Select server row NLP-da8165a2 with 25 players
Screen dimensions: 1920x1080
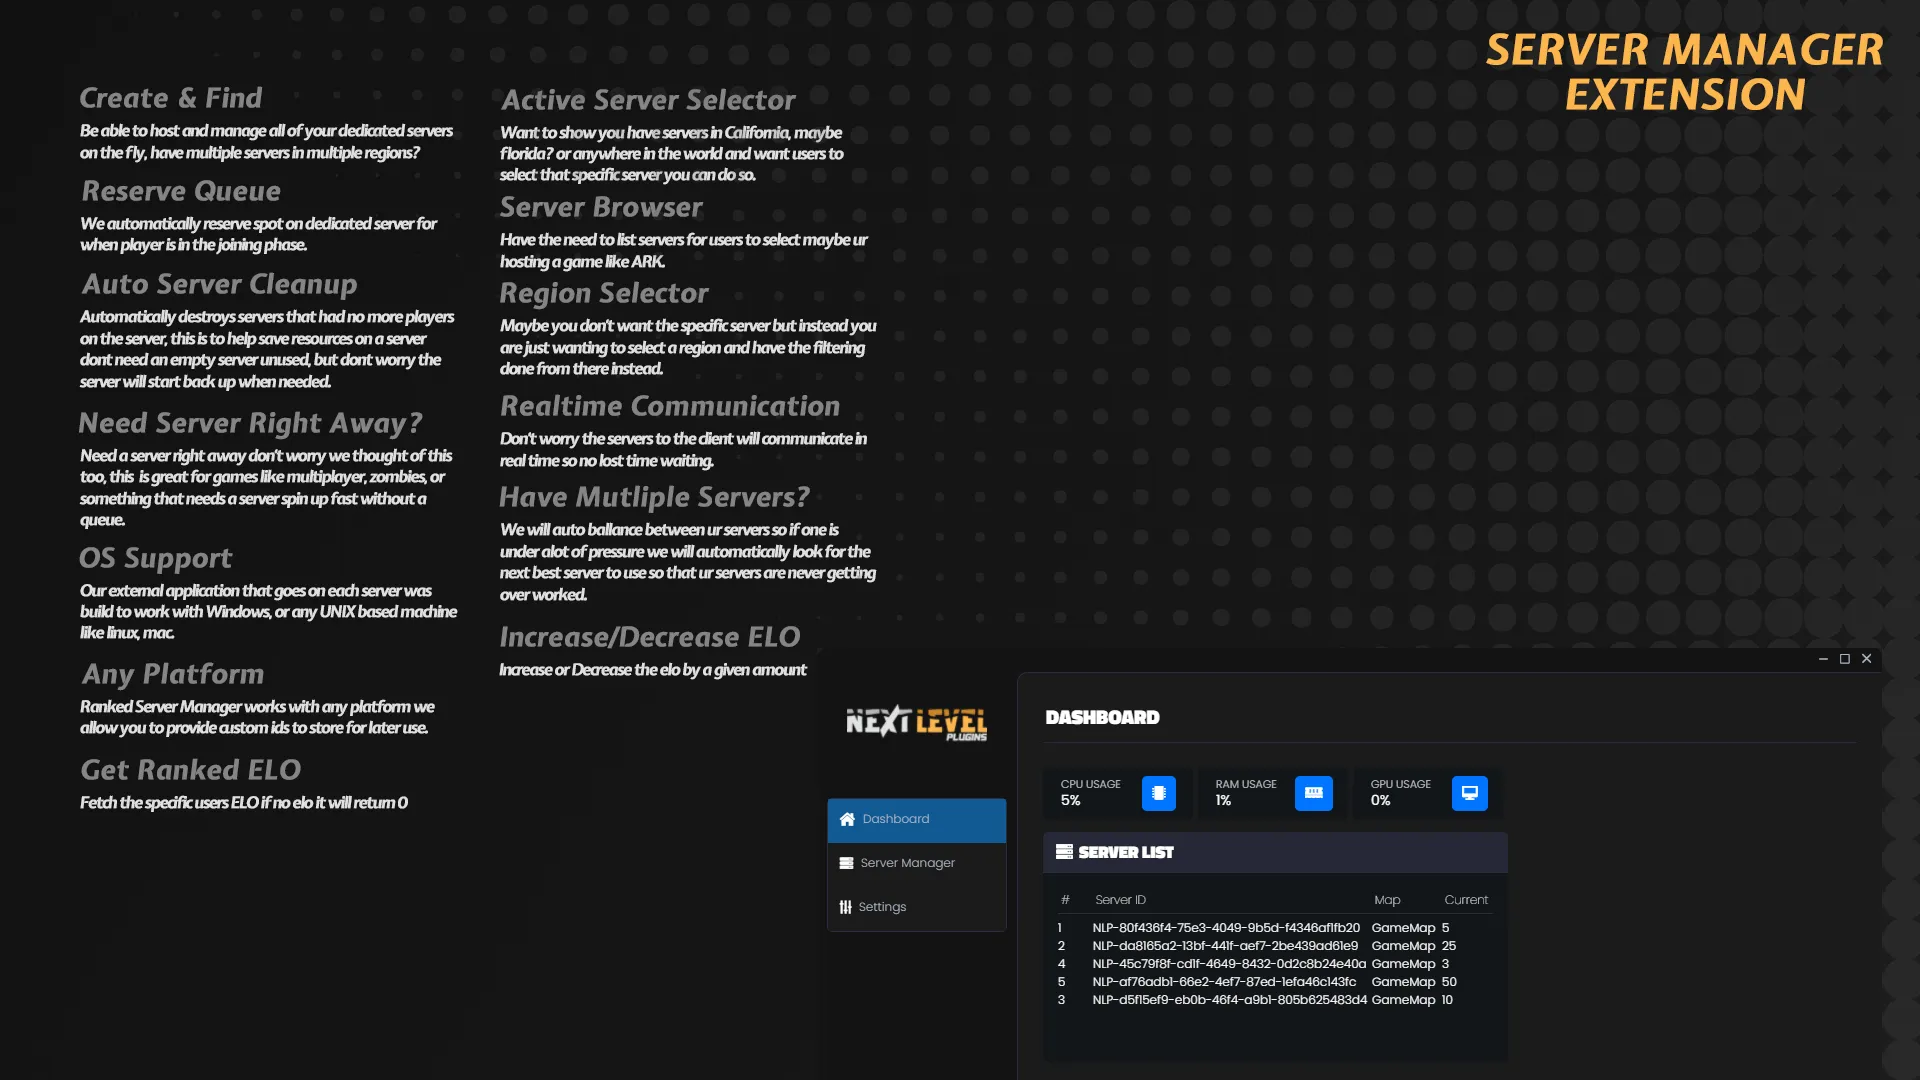(x=1225, y=946)
